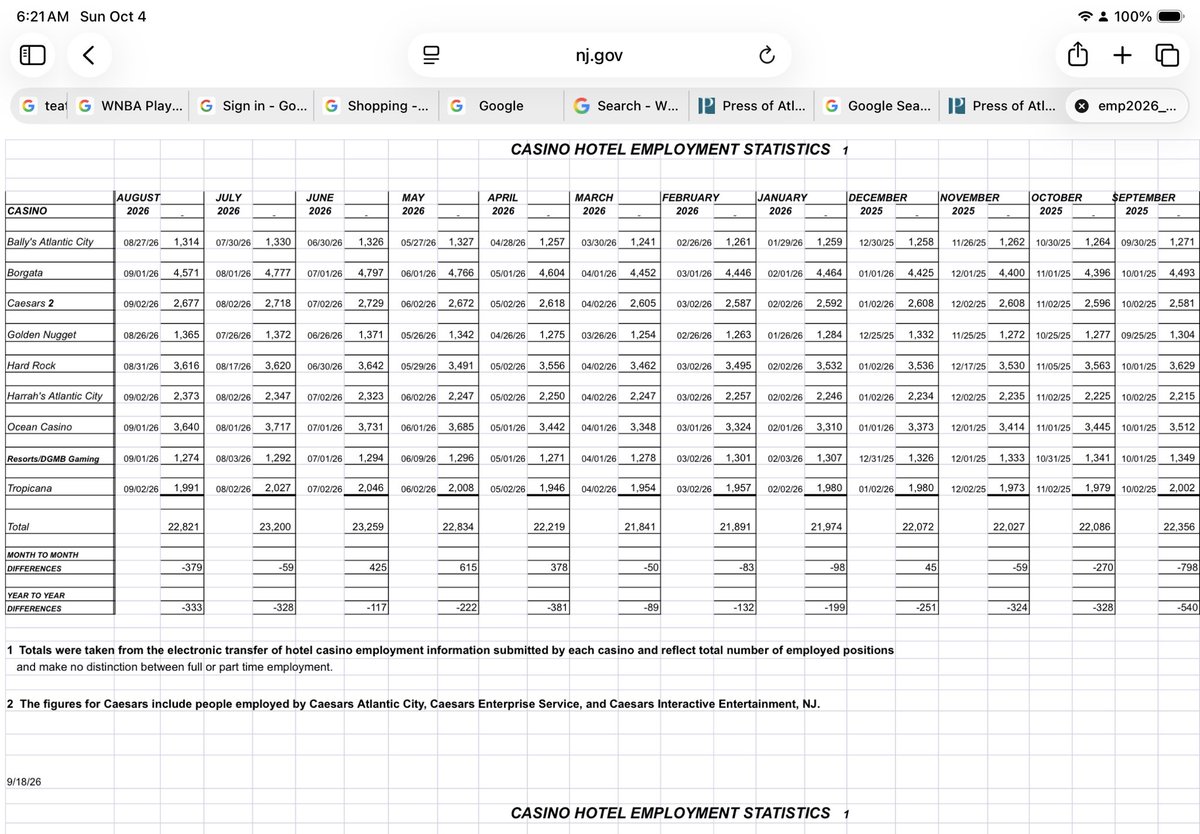Click the Hard Rock row label
This screenshot has width=1200, height=834.
pos(31,366)
